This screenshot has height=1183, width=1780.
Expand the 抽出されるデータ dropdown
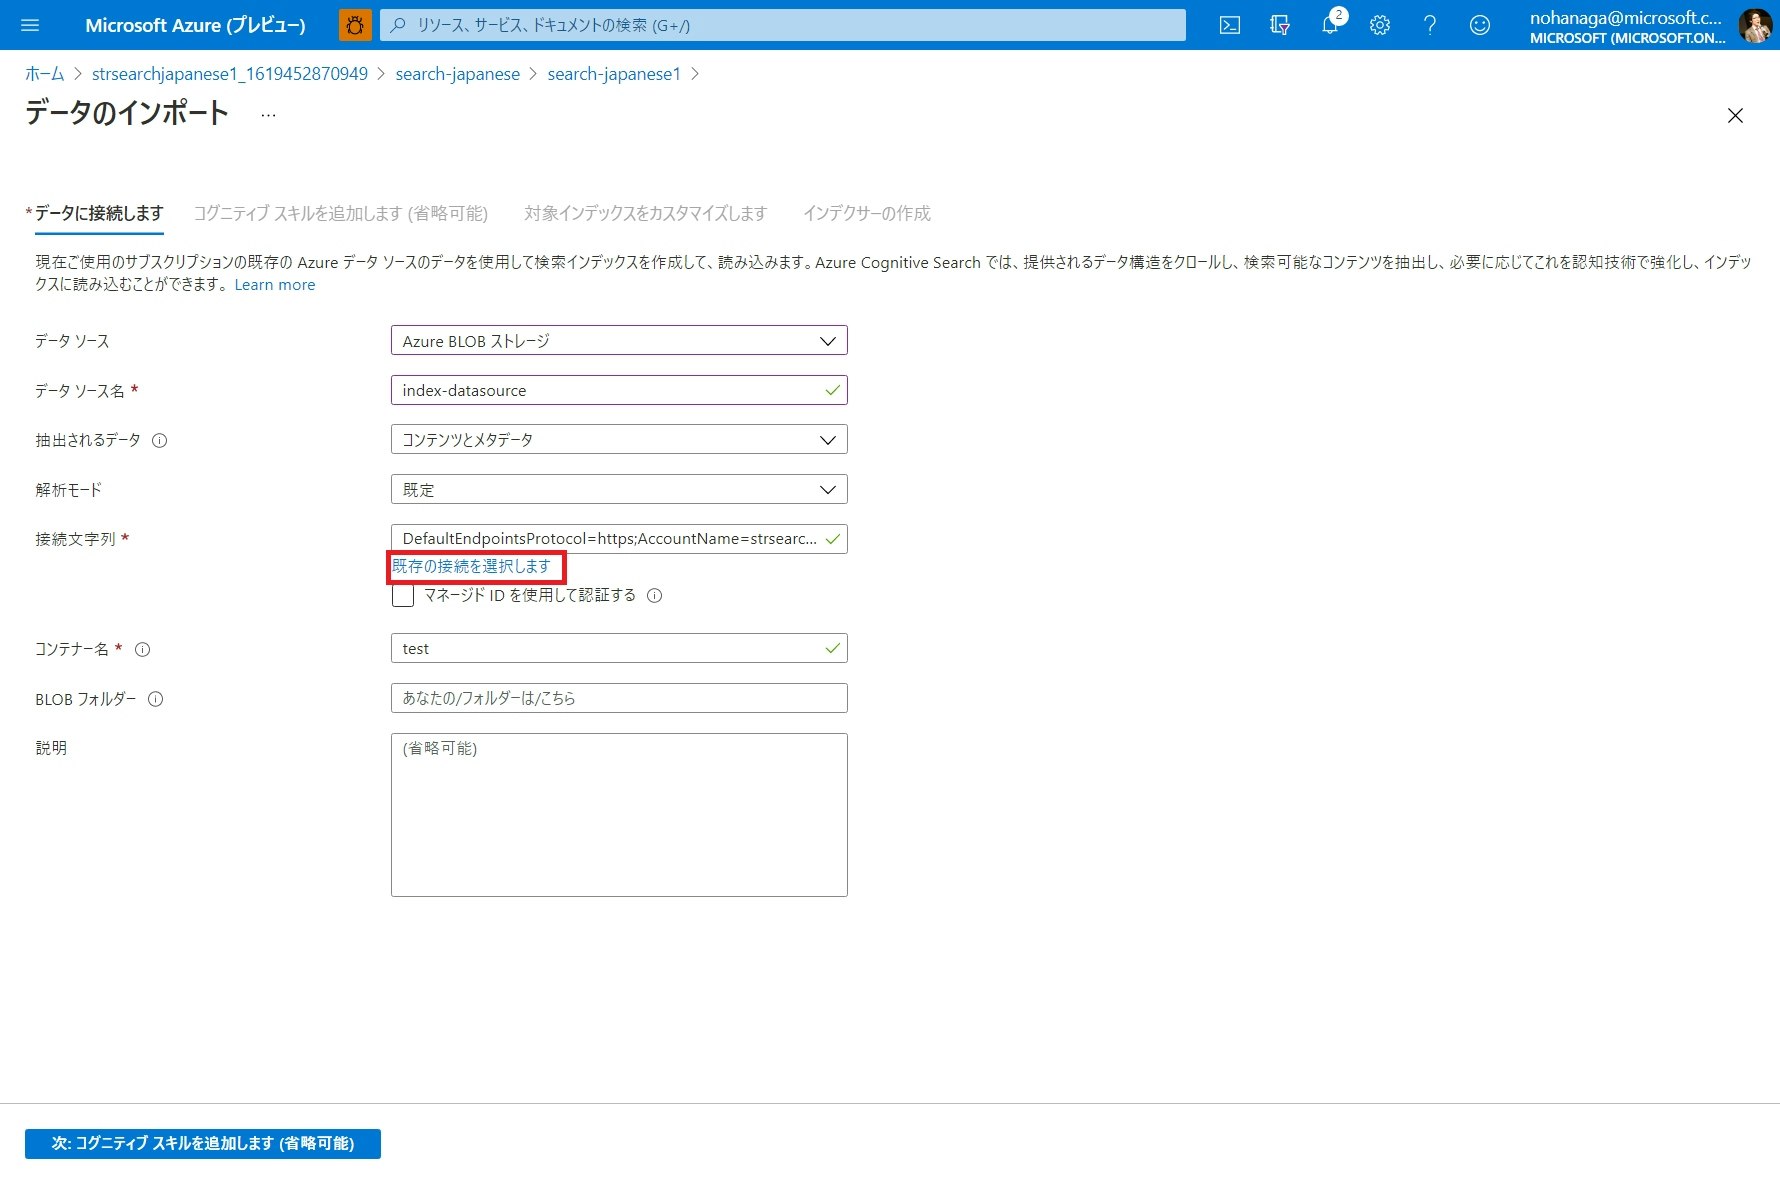(619, 439)
